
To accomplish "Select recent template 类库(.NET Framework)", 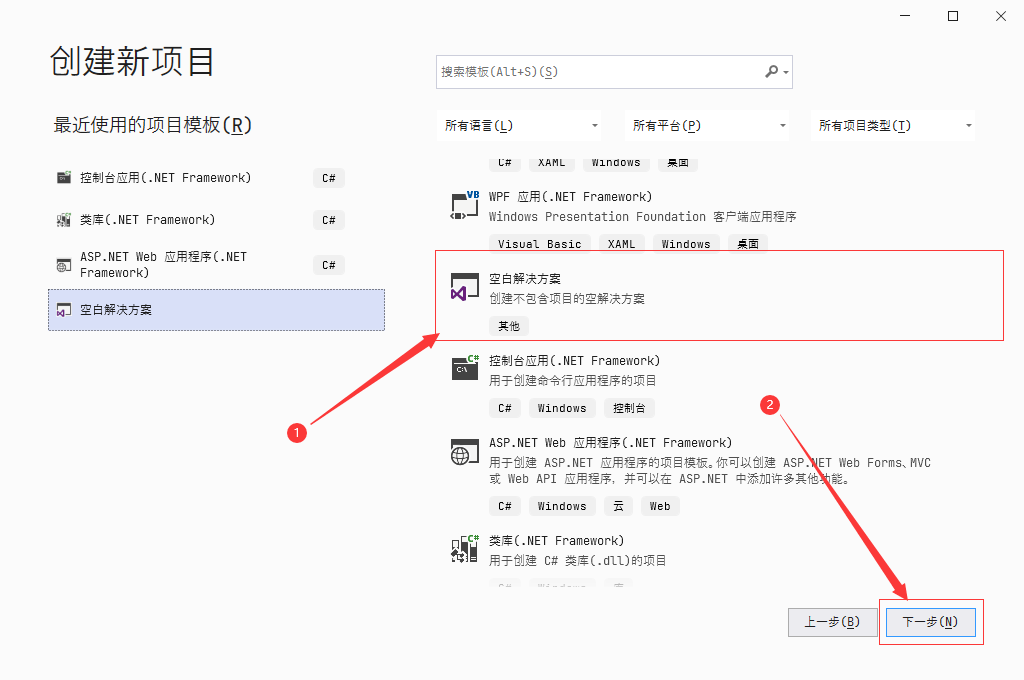I will coord(216,220).
